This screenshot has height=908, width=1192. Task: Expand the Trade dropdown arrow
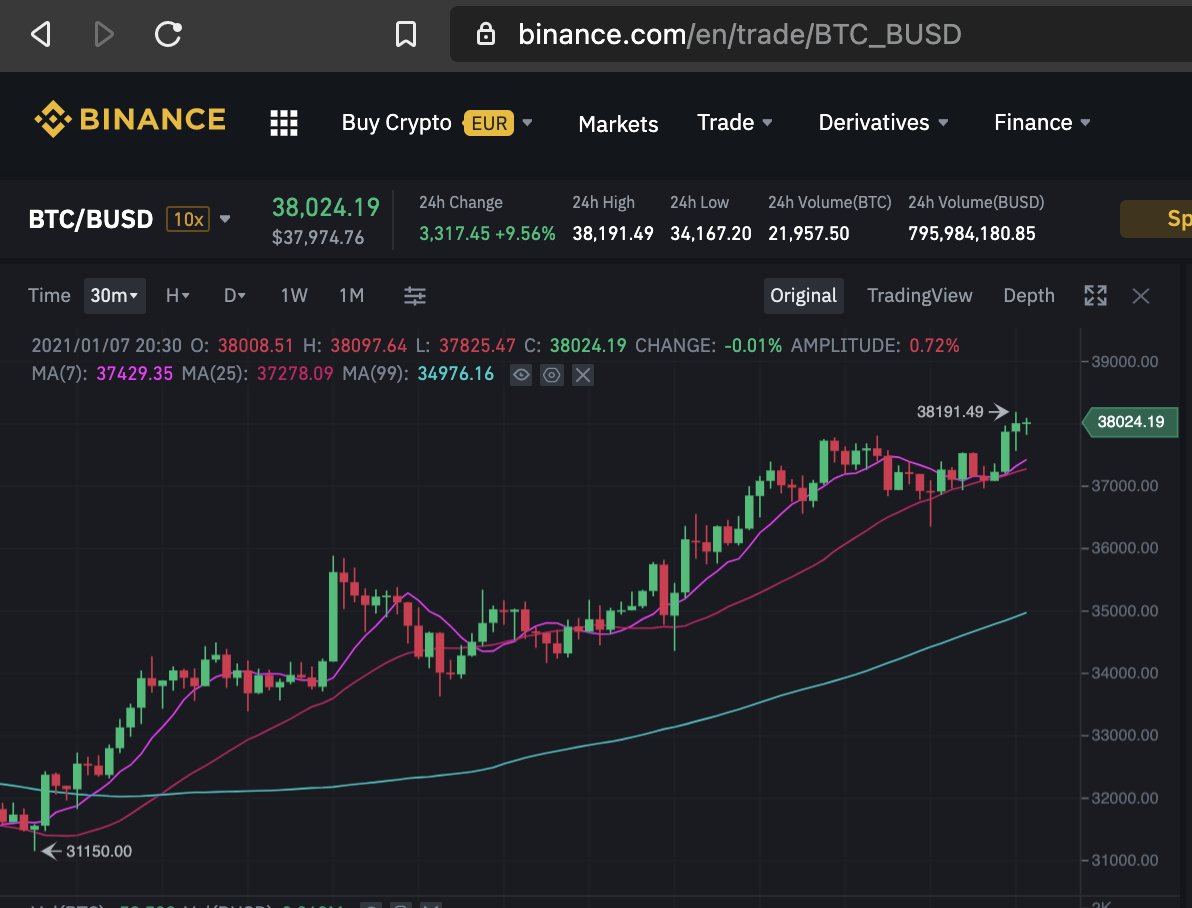pos(767,122)
